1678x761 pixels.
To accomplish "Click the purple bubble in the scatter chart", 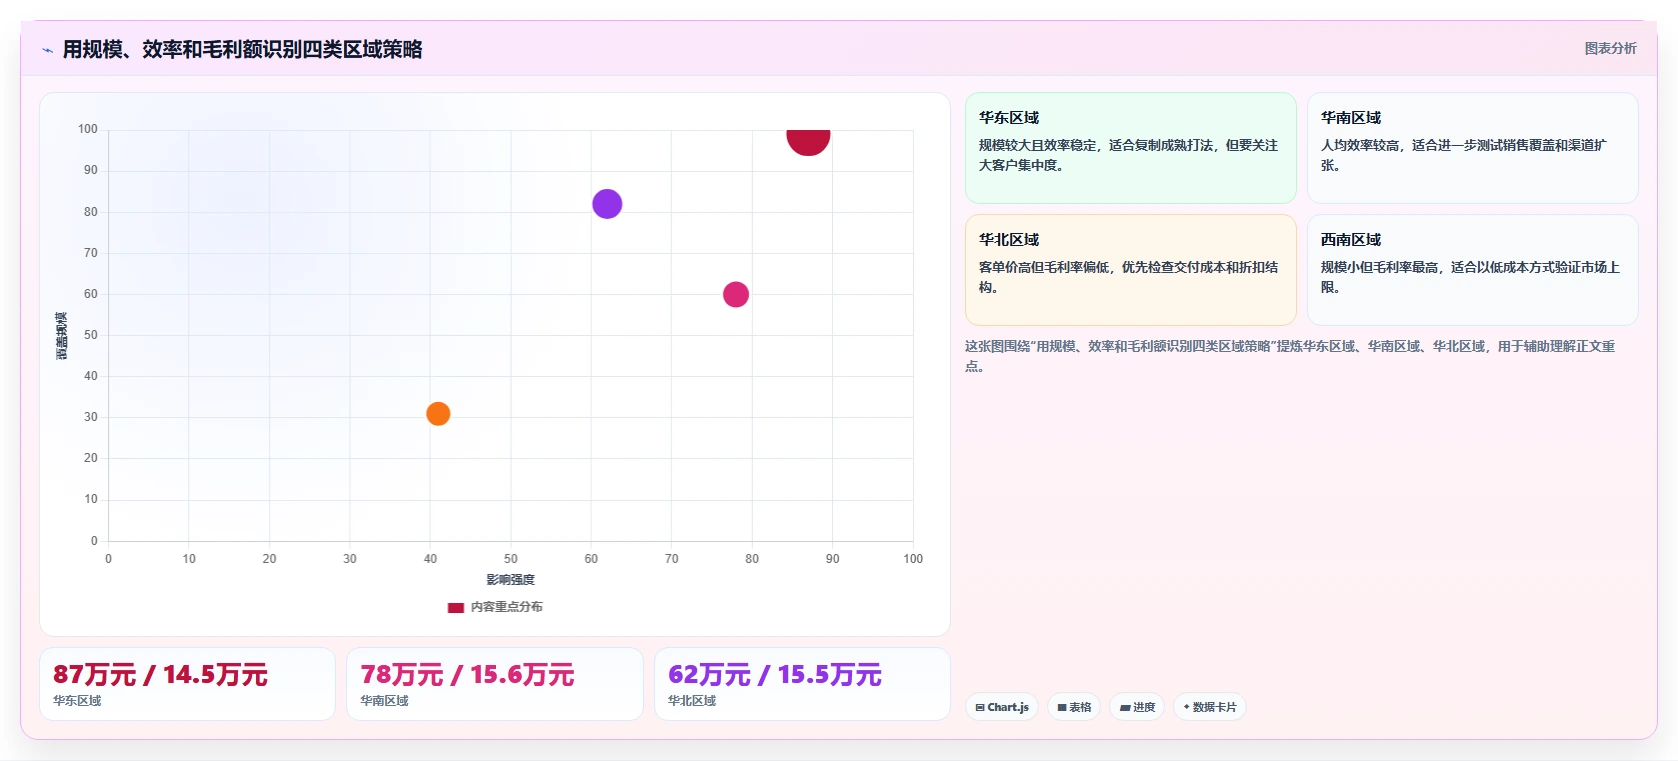I will (x=607, y=204).
